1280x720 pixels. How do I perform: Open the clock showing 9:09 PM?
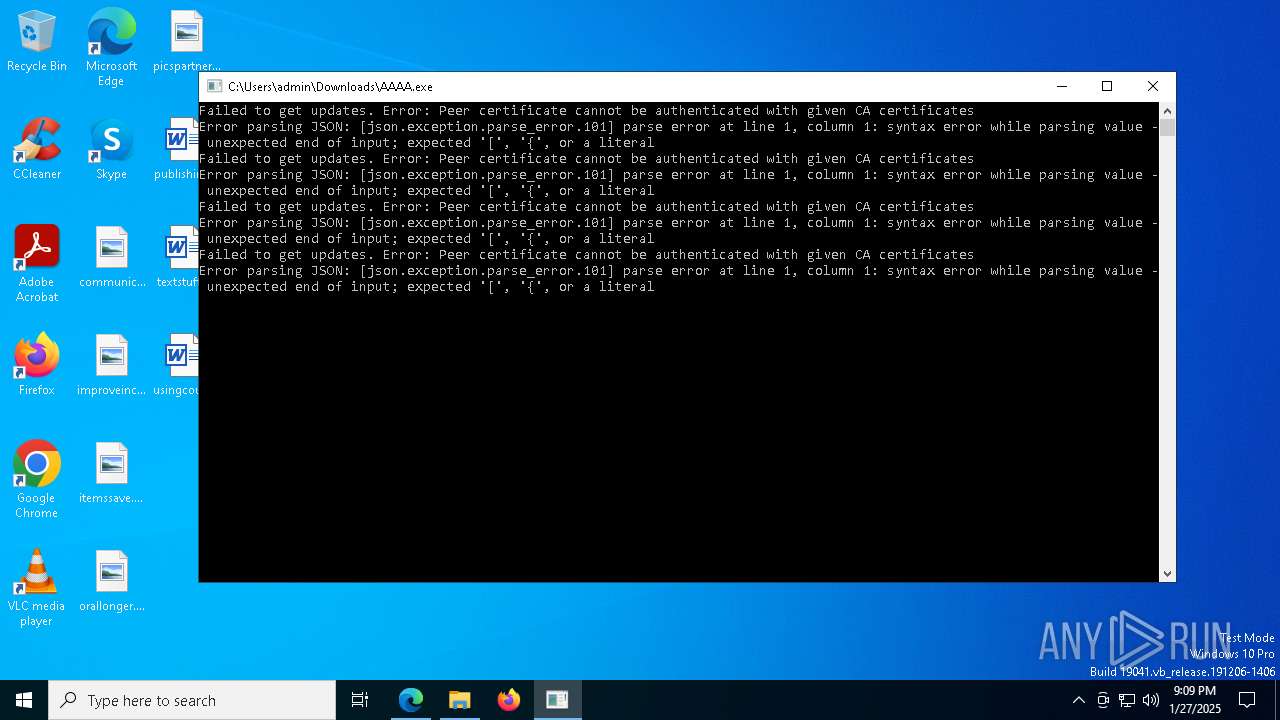[x=1195, y=700]
